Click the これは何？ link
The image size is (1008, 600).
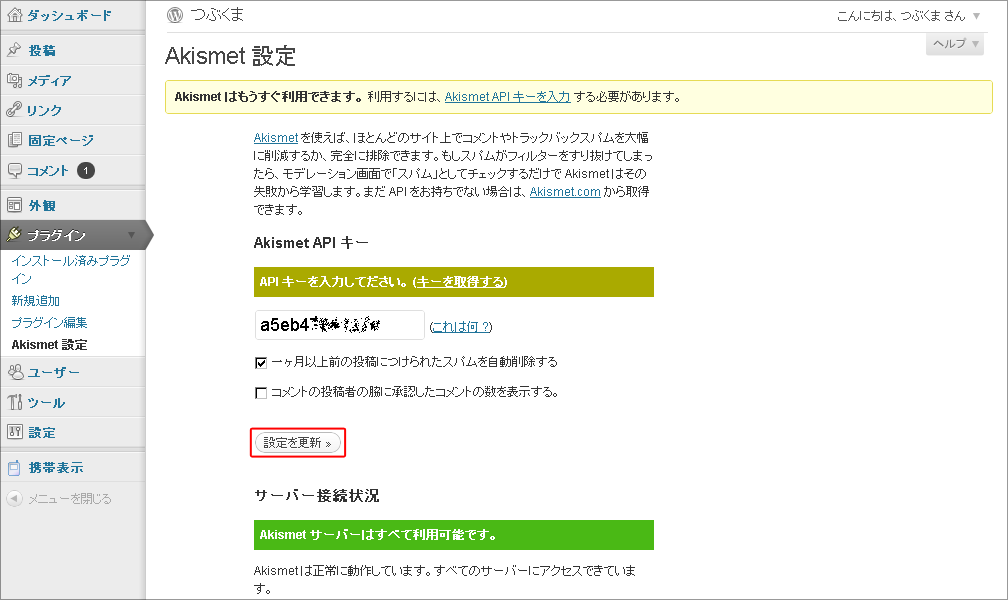click(461, 327)
